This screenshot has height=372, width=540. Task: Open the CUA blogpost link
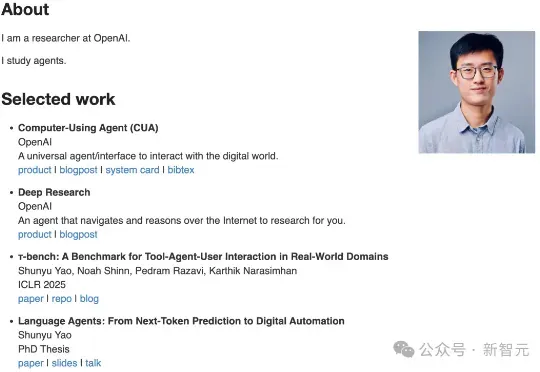(79, 170)
